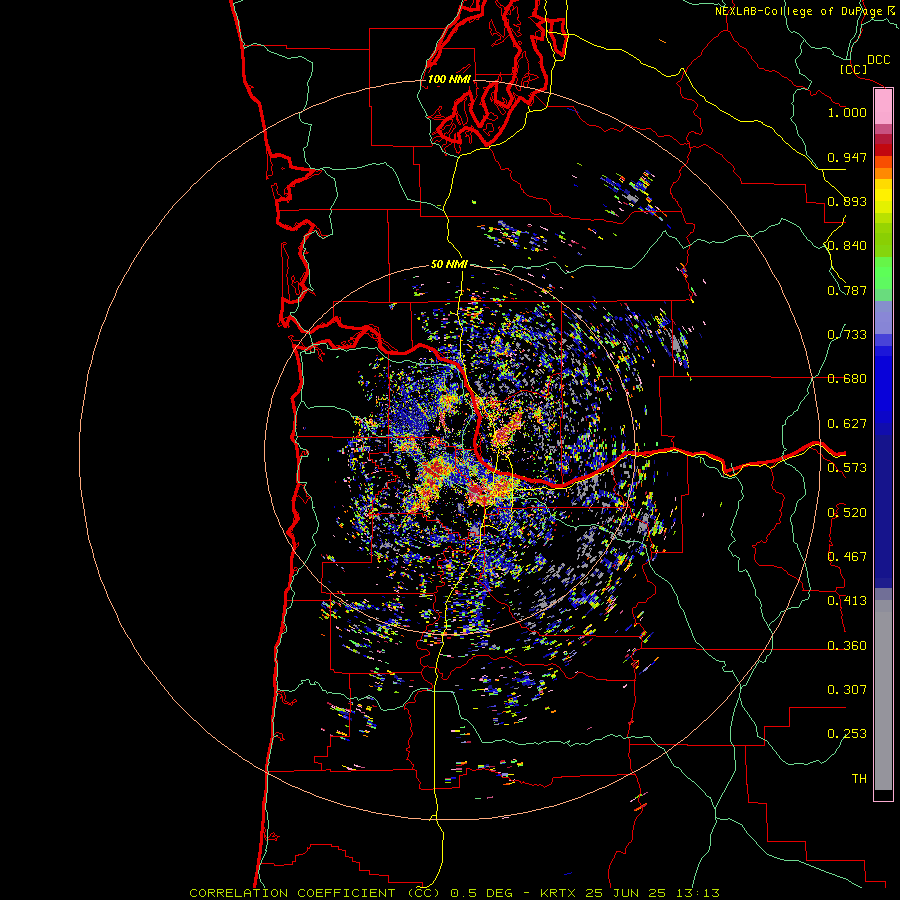Click the 0.733 color scale value

tap(847, 335)
